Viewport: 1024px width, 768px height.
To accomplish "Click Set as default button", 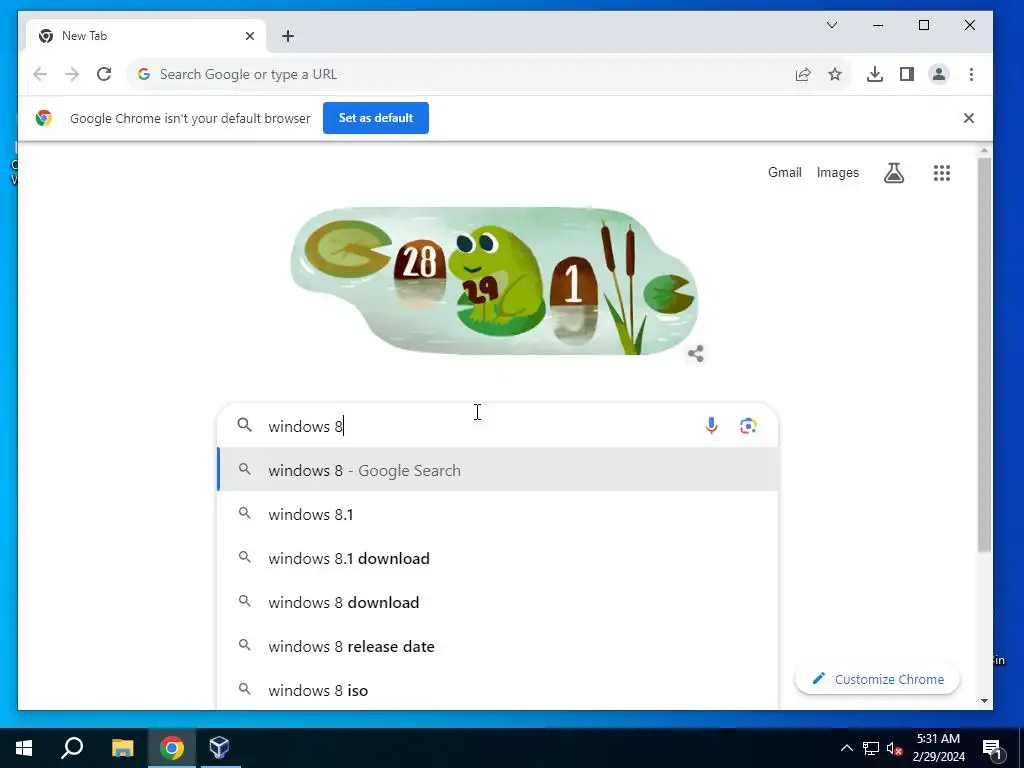I will point(376,118).
